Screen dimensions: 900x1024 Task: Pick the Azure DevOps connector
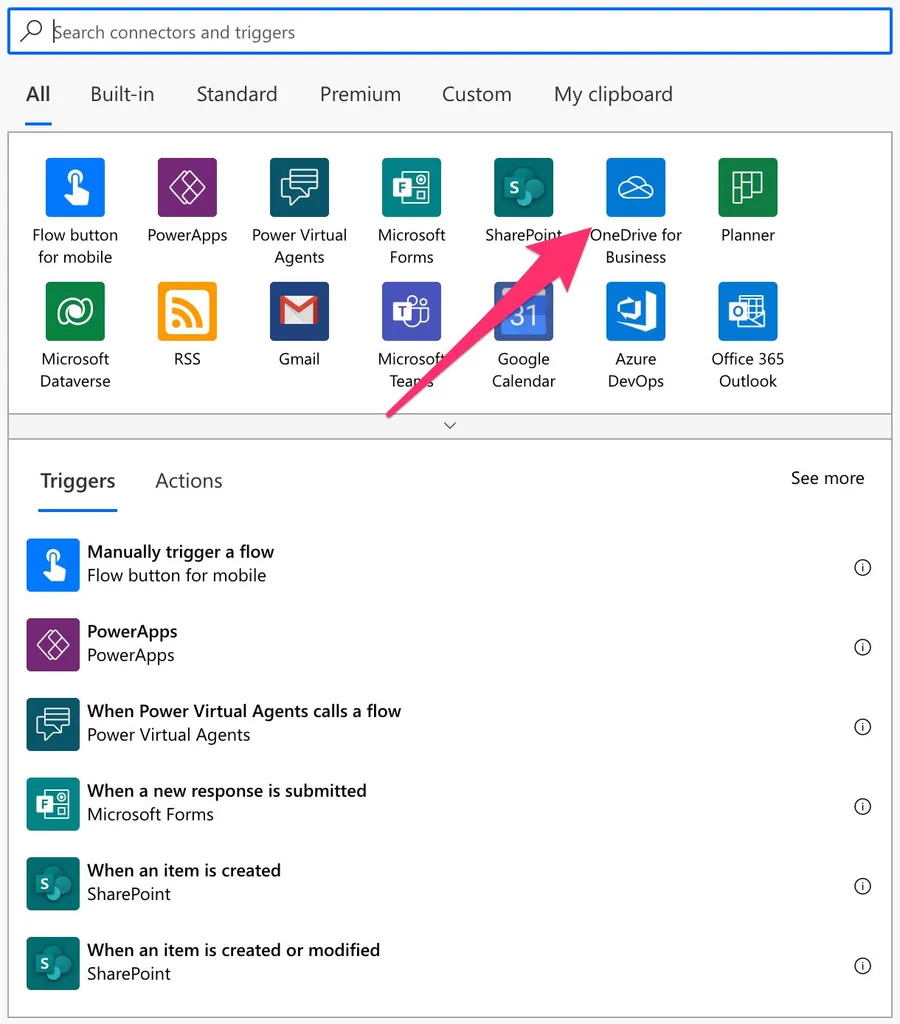point(635,312)
